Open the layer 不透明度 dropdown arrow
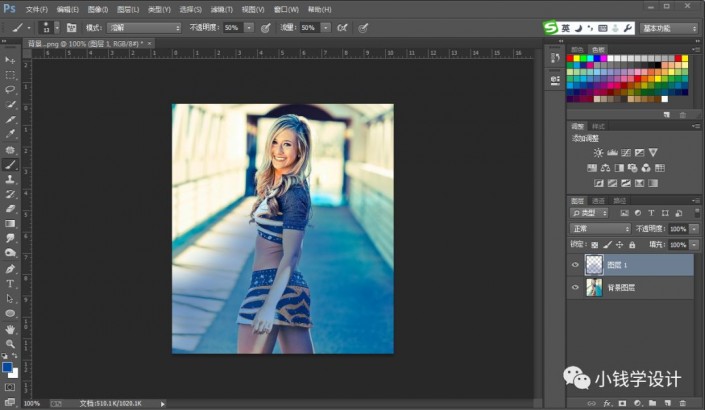The image size is (705, 410). pyautogui.click(x=694, y=229)
